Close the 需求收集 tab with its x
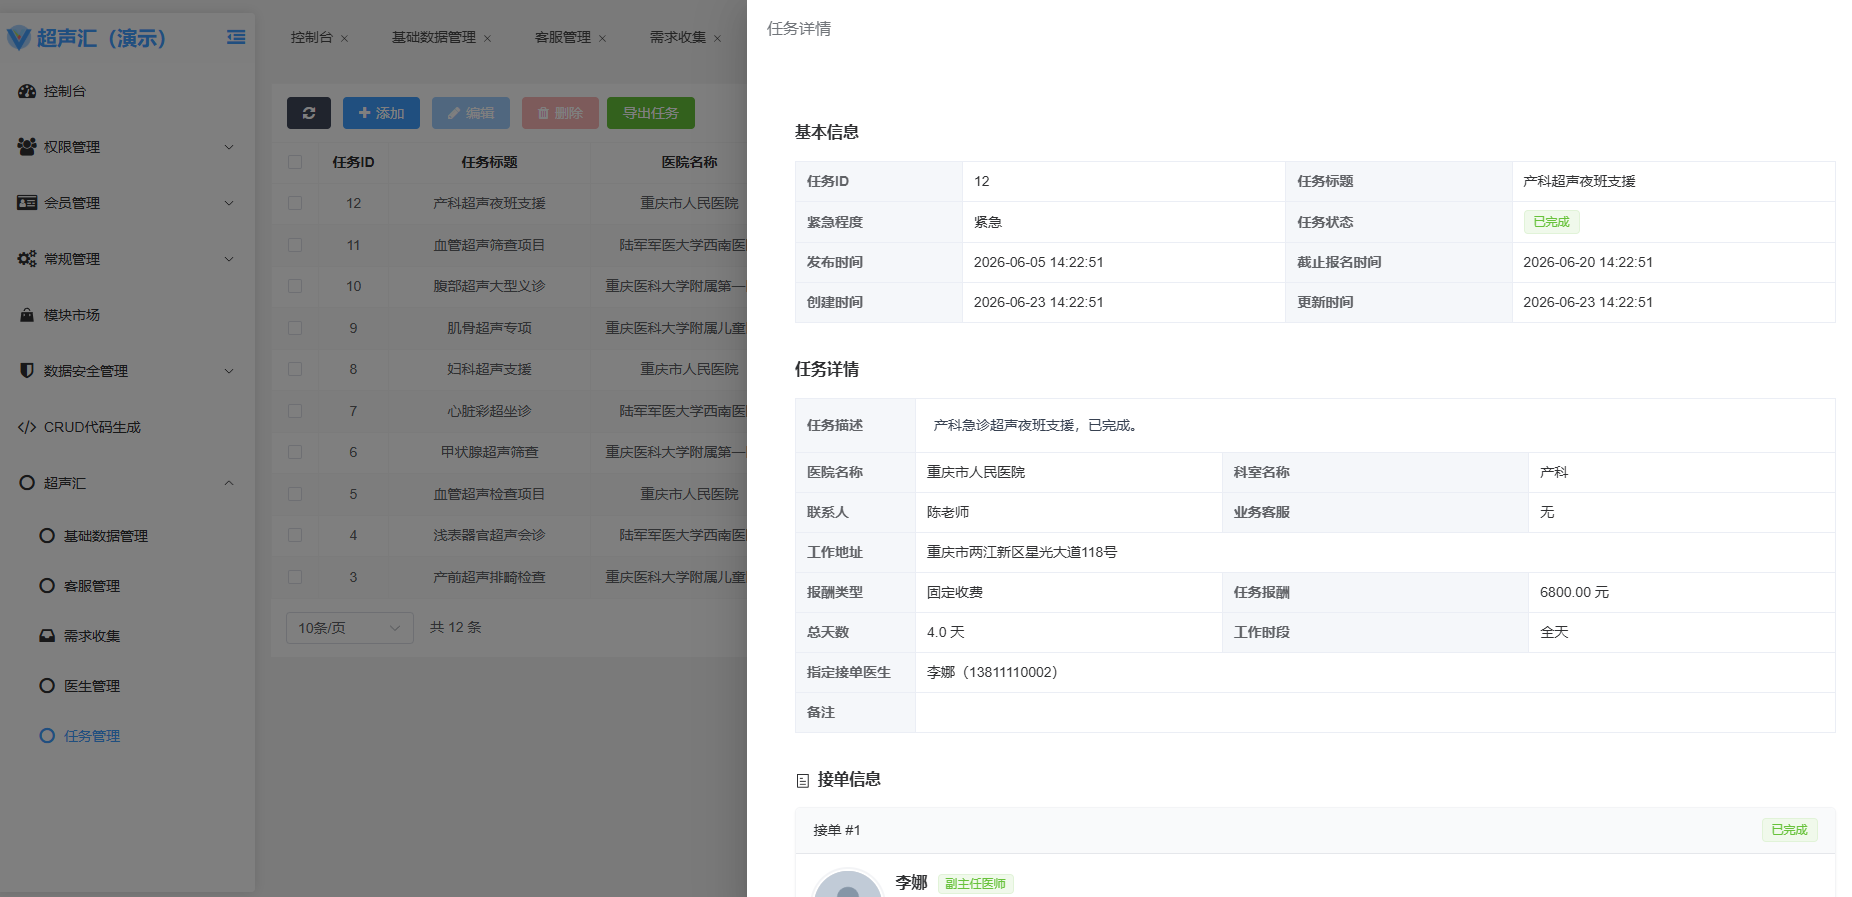Viewport: 1852px width, 897px height. [717, 38]
